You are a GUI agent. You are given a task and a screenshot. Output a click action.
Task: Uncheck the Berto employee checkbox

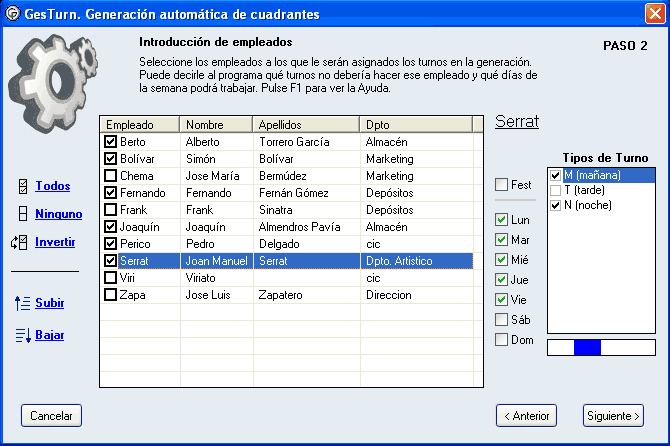[110, 142]
